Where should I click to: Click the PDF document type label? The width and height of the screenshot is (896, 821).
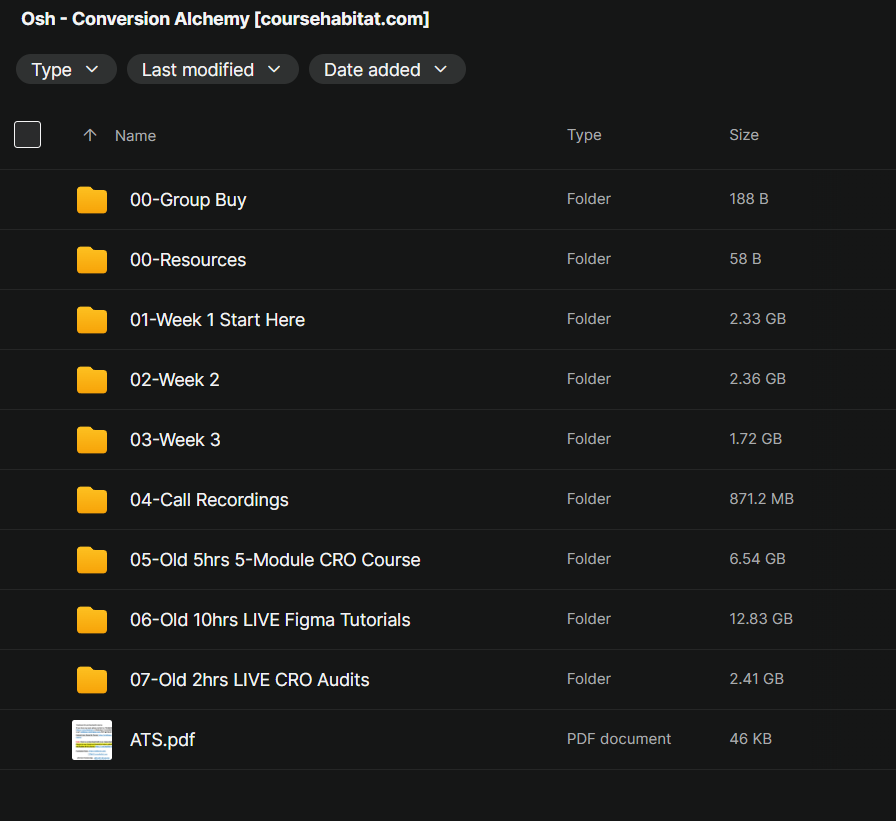618,739
